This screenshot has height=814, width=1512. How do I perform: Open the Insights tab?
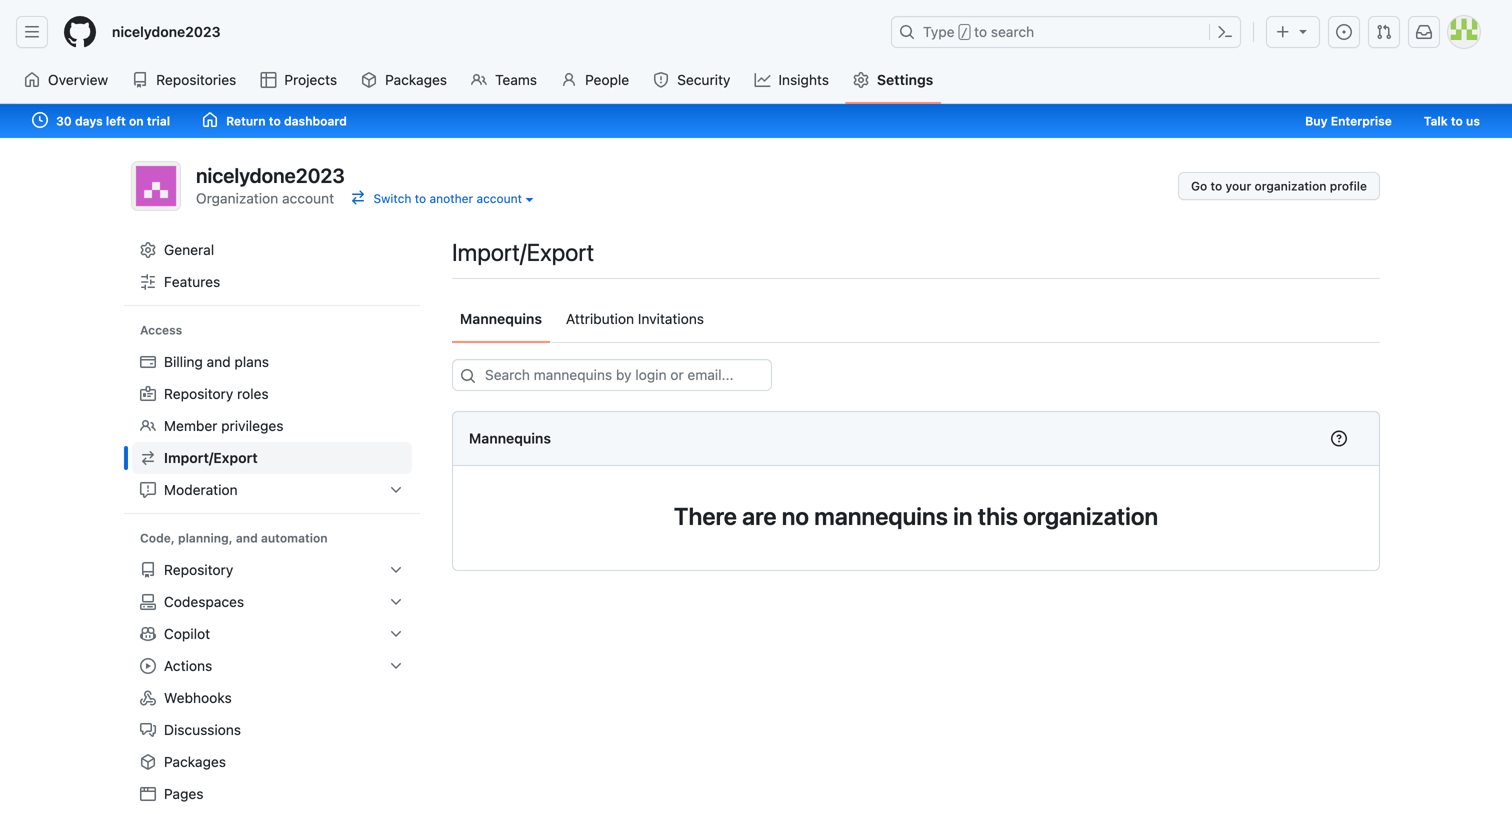pos(792,80)
